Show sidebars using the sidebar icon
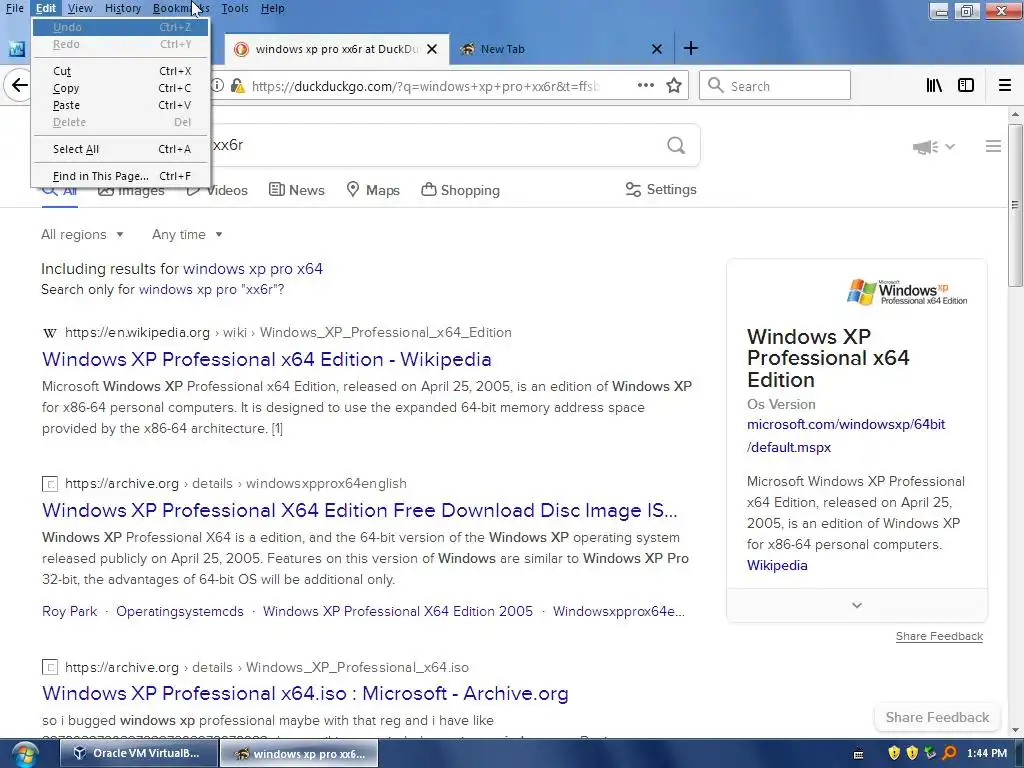The width and height of the screenshot is (1024, 768). (x=965, y=86)
